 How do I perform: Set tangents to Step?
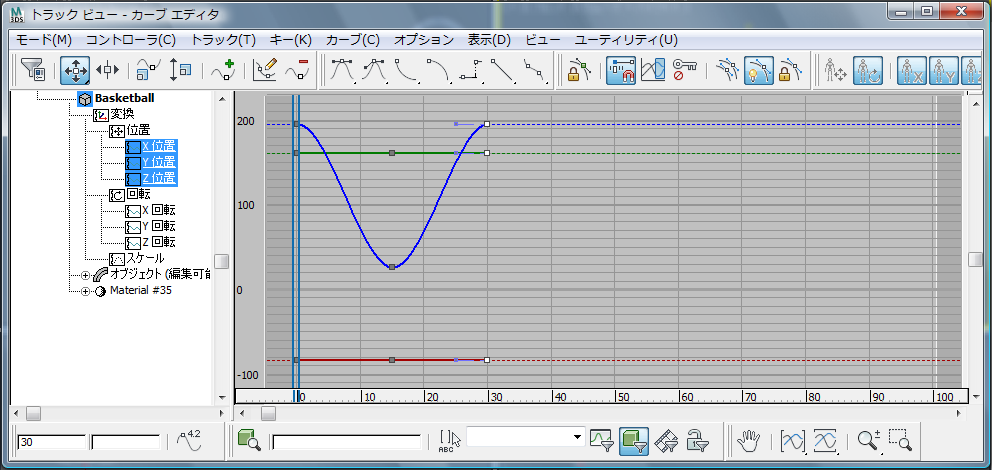coord(471,70)
